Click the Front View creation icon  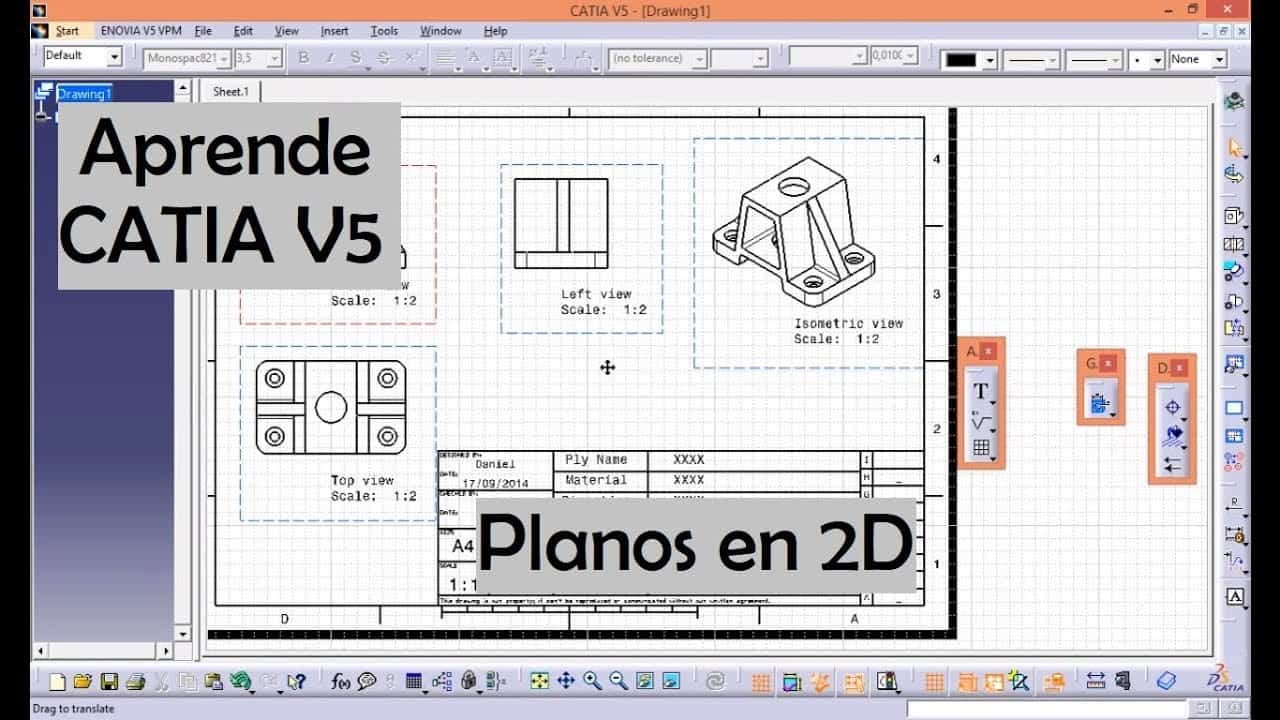tap(1235, 215)
